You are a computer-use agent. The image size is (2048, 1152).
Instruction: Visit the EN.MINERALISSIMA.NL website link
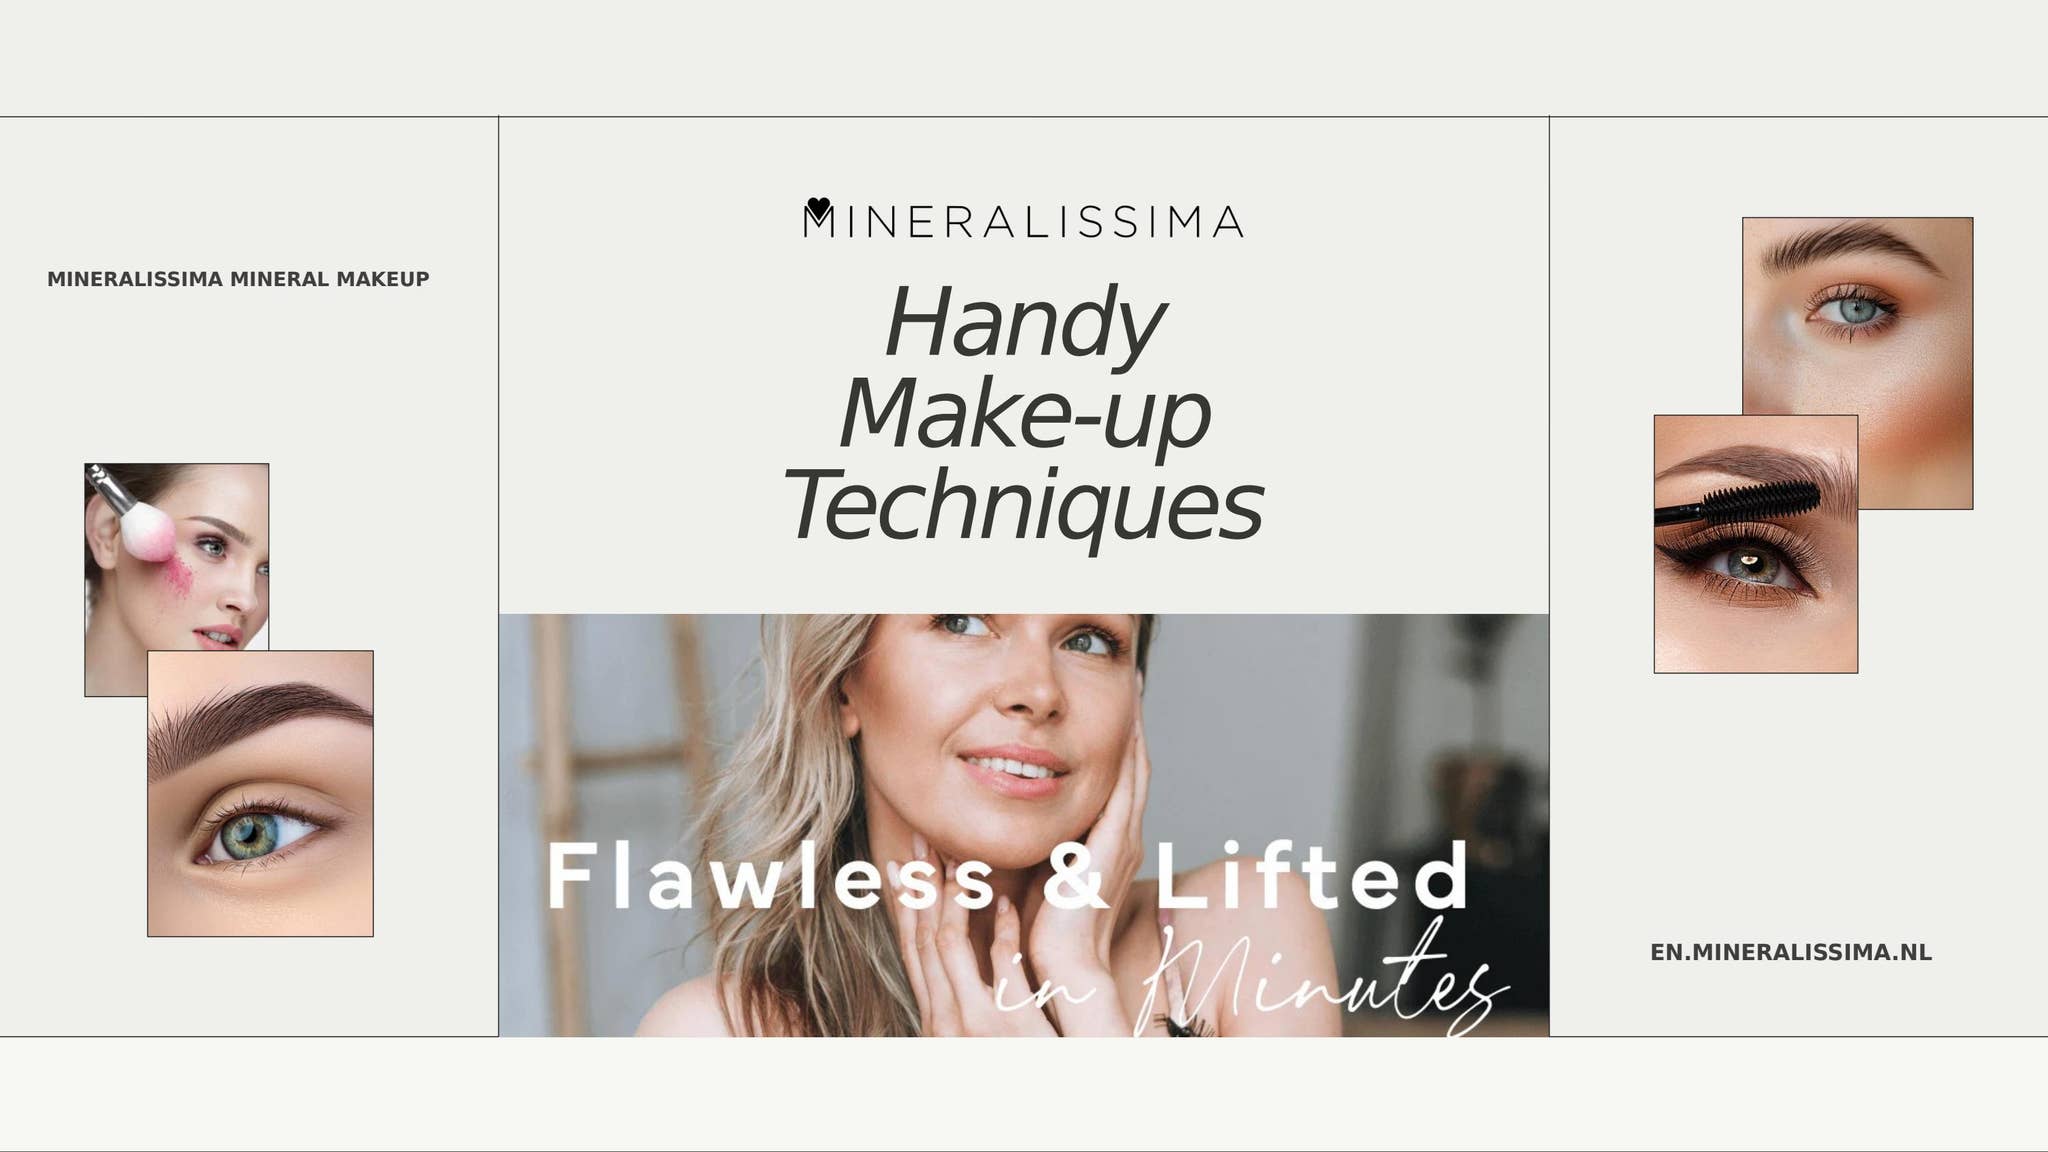point(1790,953)
